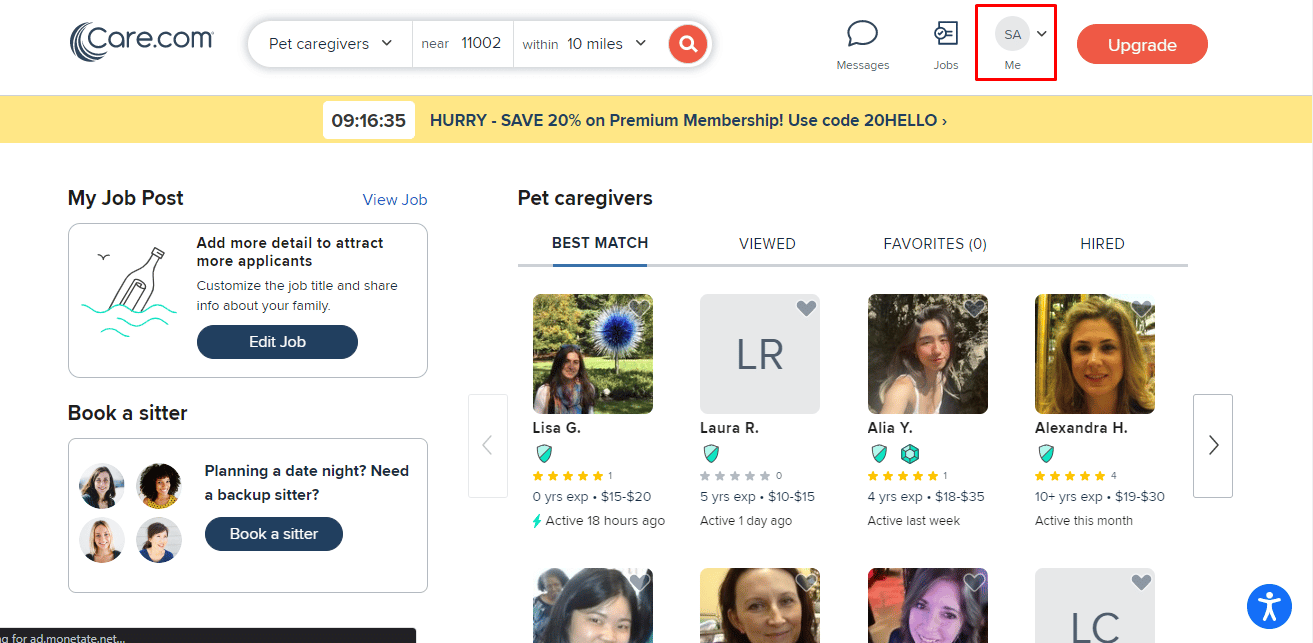Click Alexandra H.'s five-star rating
This screenshot has height=643, width=1313.
pyautogui.click(x=1070, y=476)
